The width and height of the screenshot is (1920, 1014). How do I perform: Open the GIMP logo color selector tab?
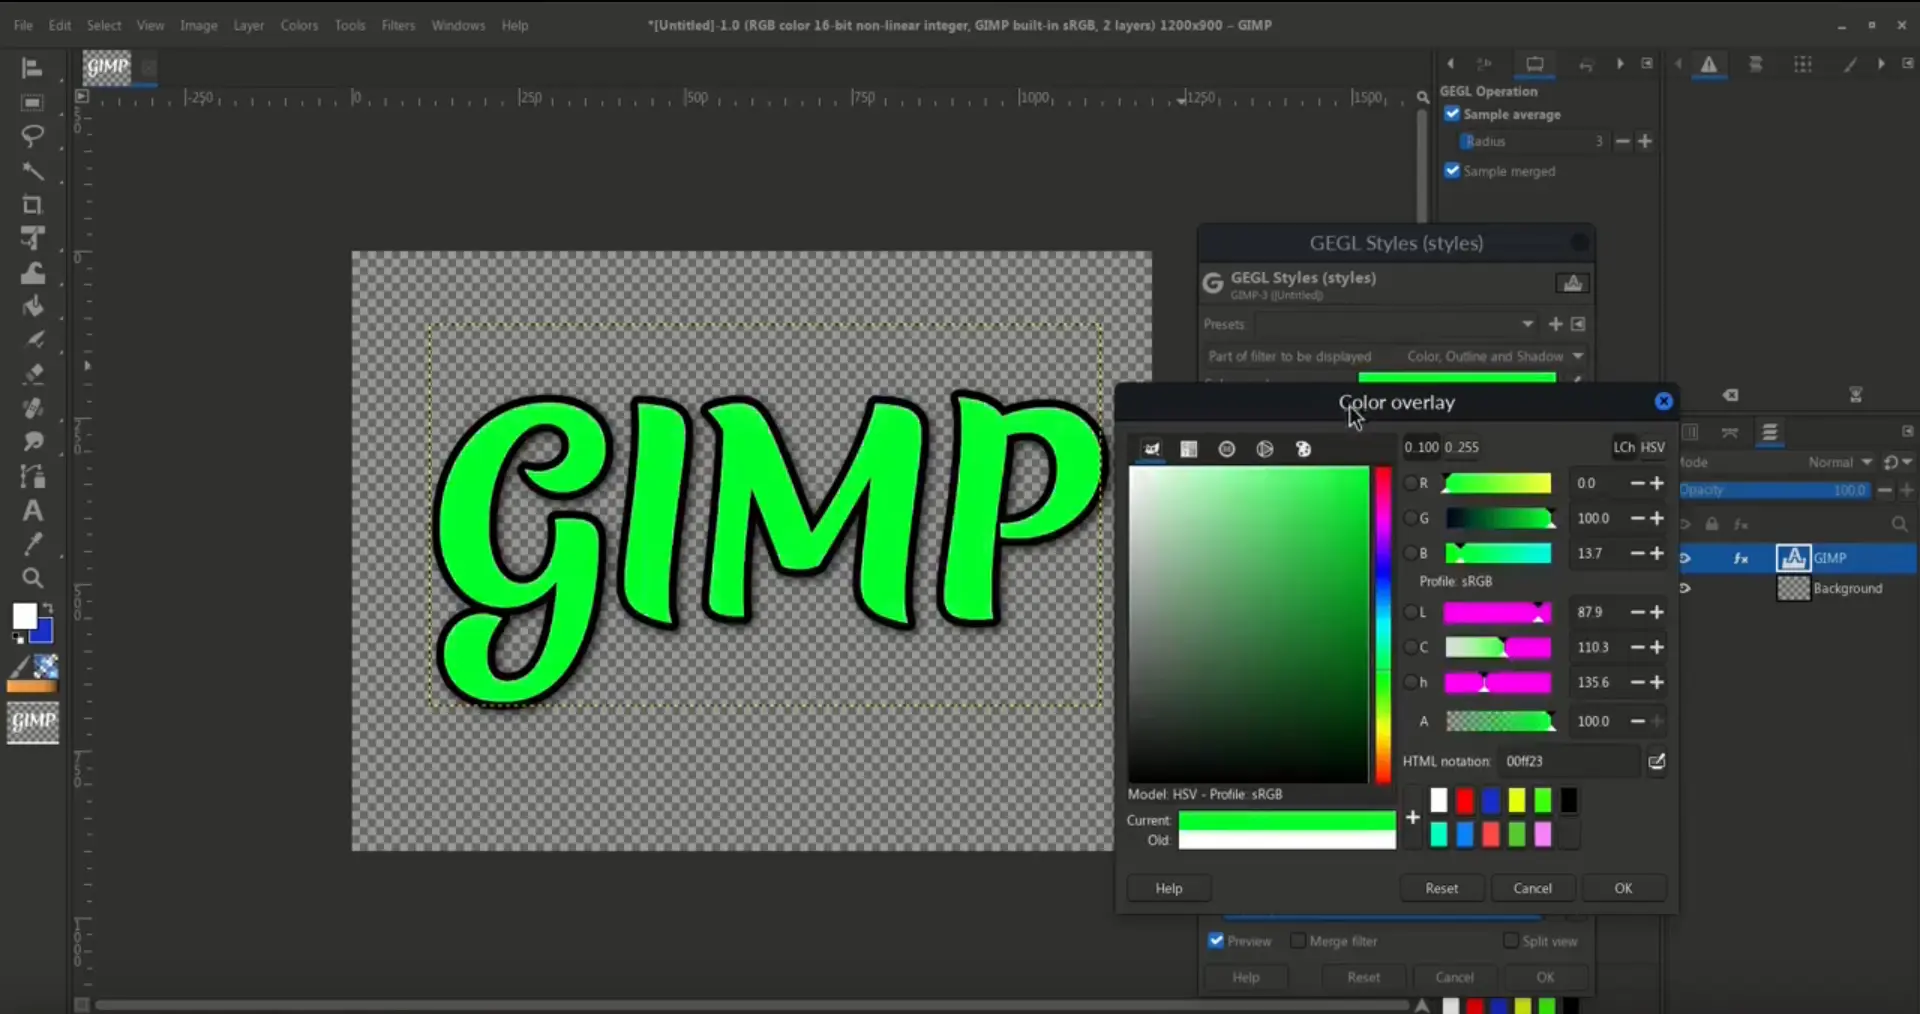(1152, 449)
